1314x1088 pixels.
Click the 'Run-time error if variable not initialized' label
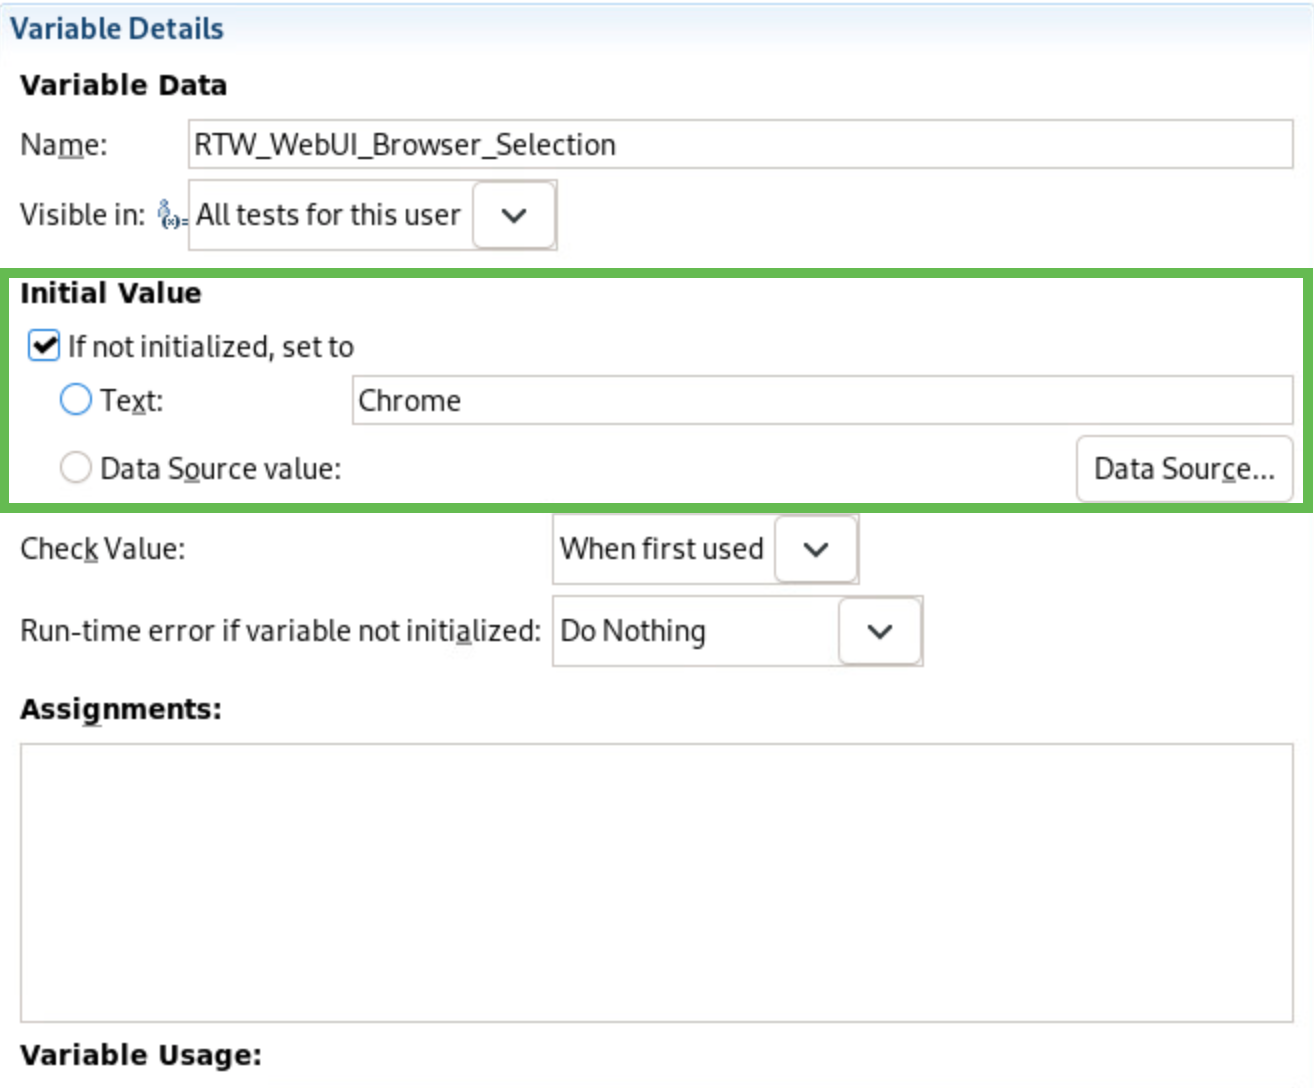(x=280, y=631)
